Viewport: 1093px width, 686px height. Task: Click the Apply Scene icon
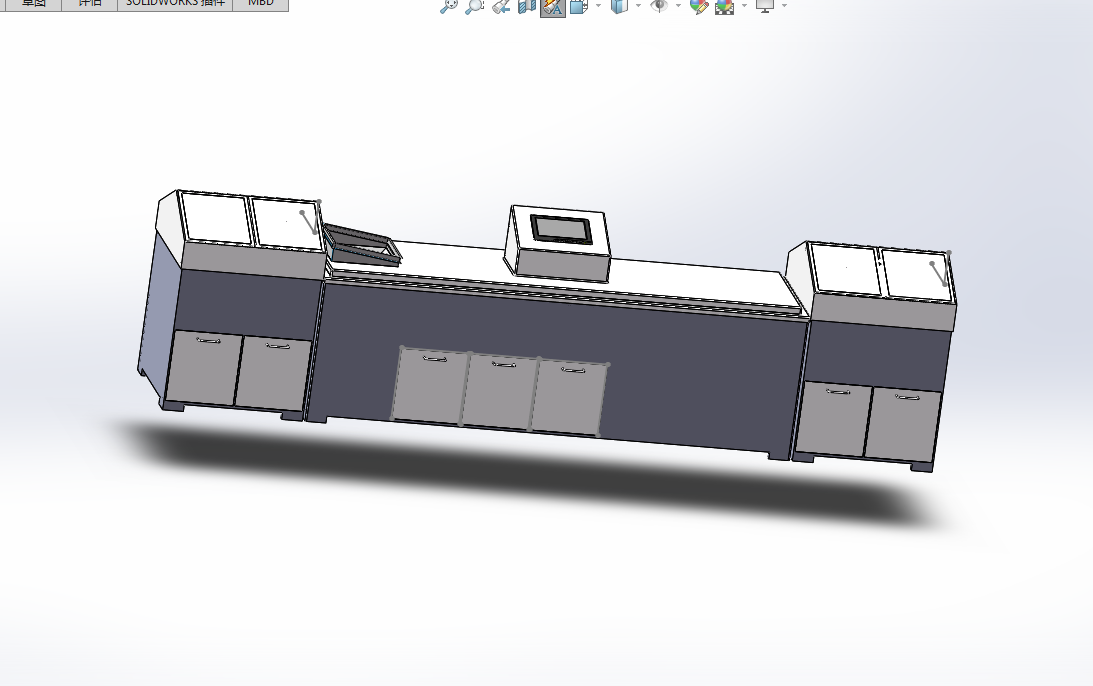coord(725,6)
